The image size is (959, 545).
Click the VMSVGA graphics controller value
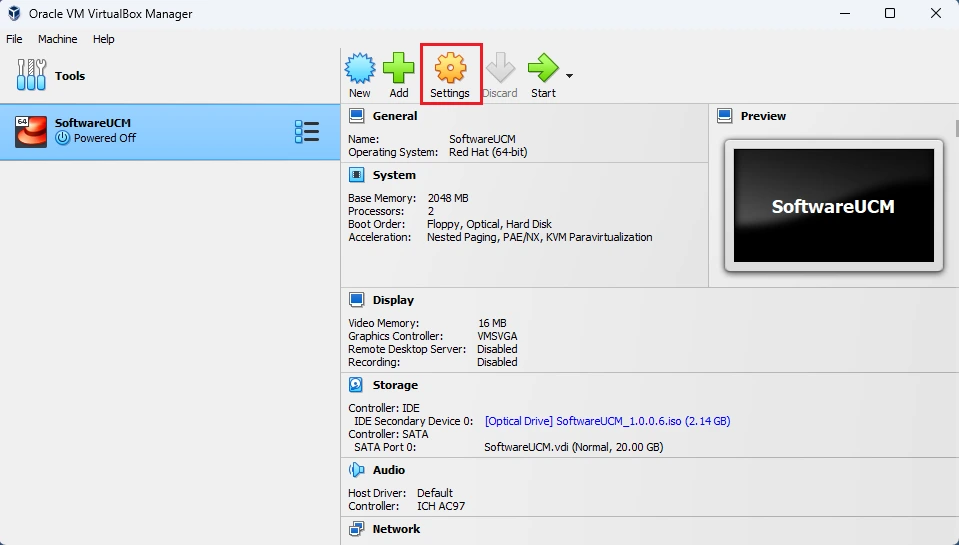[x=497, y=336]
